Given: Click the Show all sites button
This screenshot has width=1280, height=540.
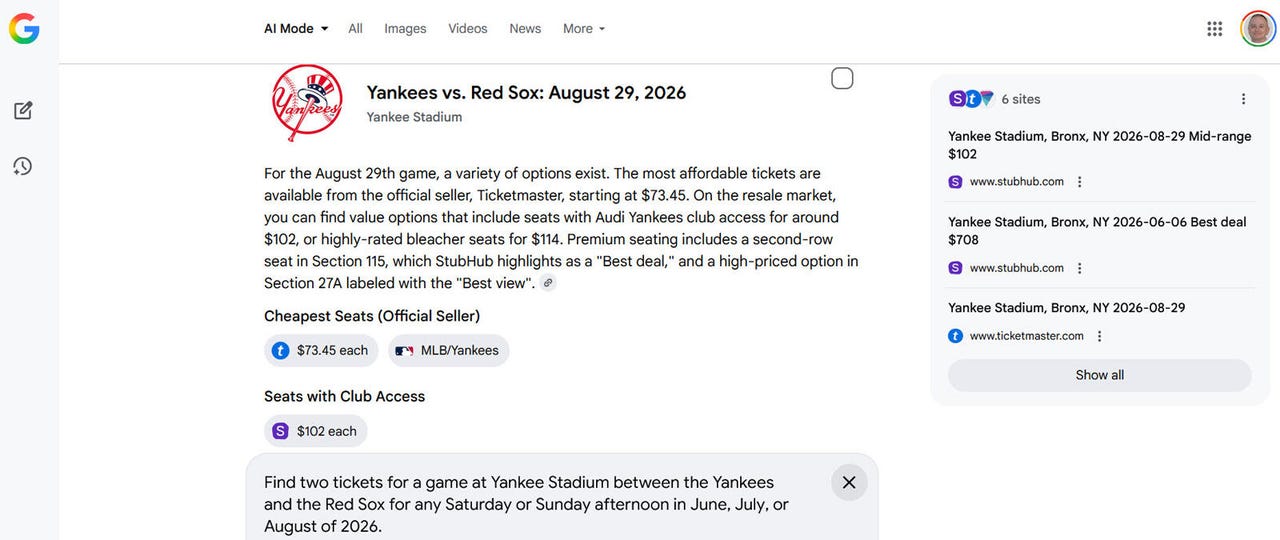Looking at the screenshot, I should (x=1099, y=375).
